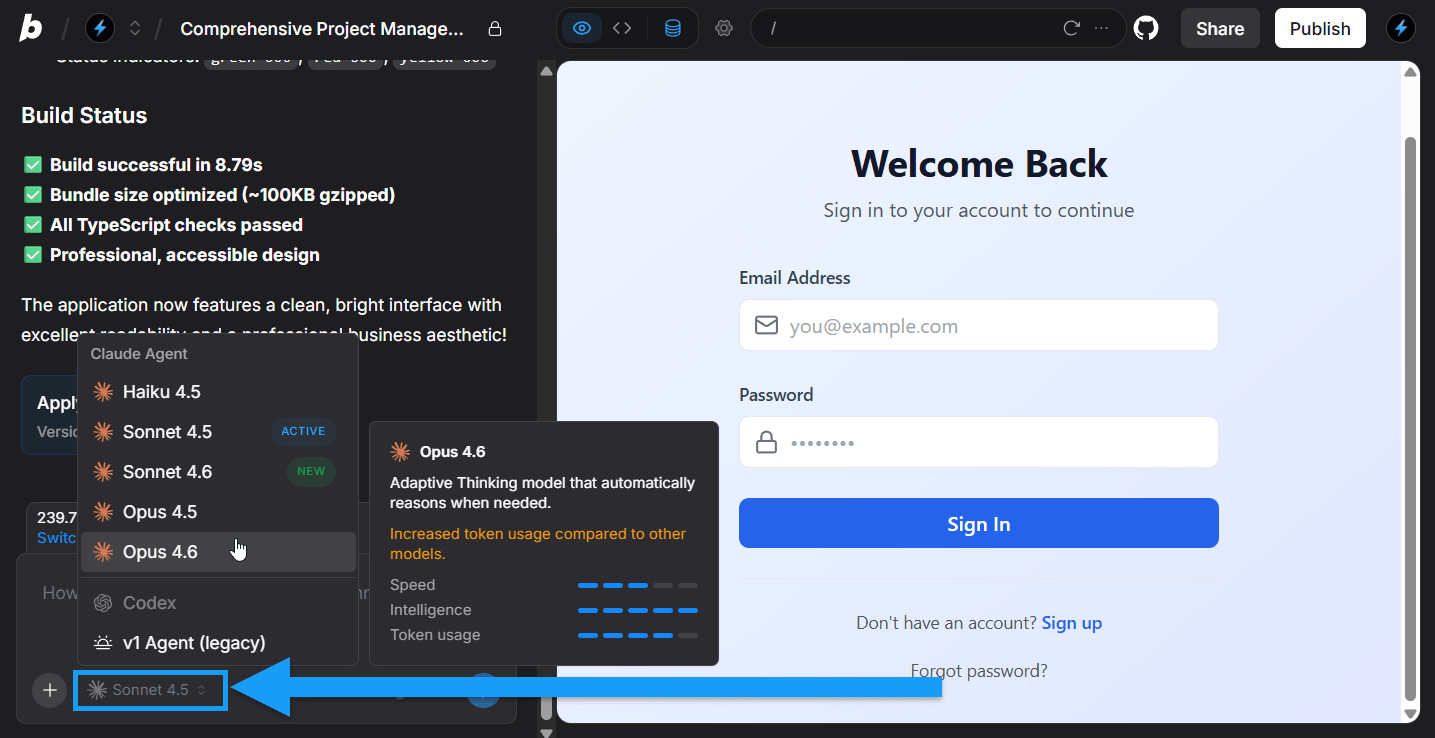The image size is (1435, 738).
Task: Open the database panel
Action: point(672,27)
